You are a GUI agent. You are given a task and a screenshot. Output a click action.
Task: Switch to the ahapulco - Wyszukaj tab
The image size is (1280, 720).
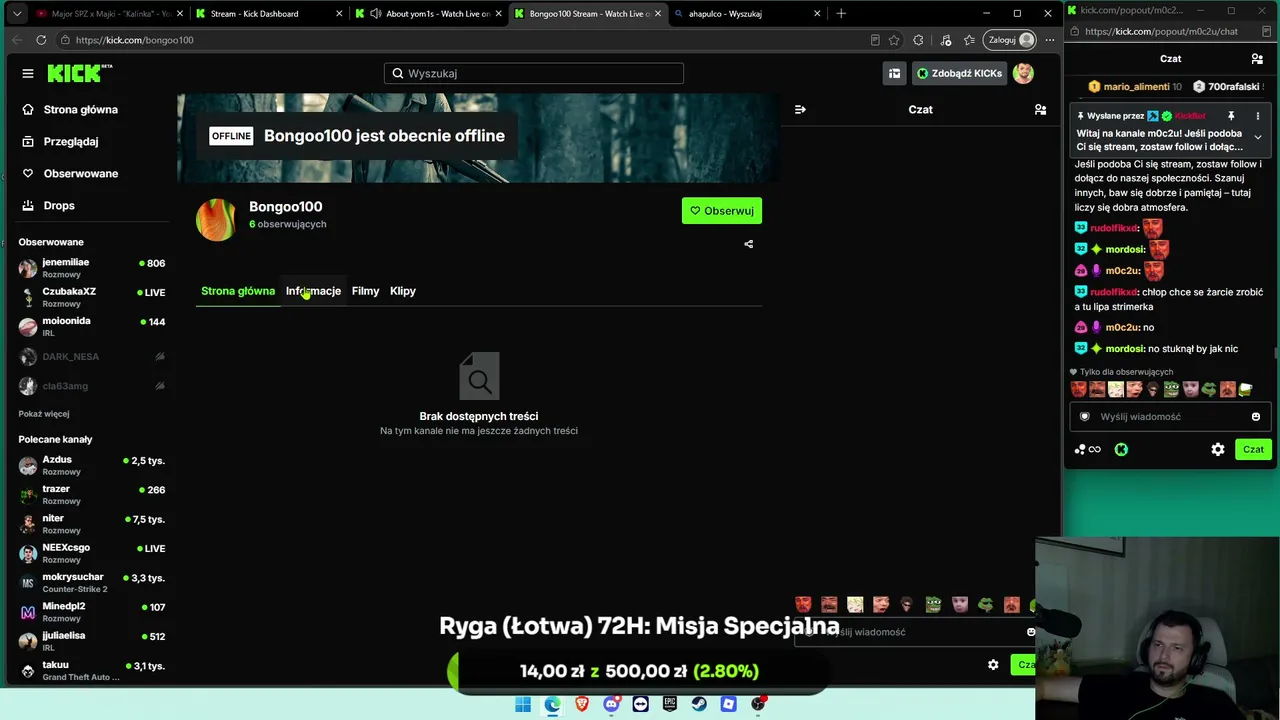[x=747, y=14]
